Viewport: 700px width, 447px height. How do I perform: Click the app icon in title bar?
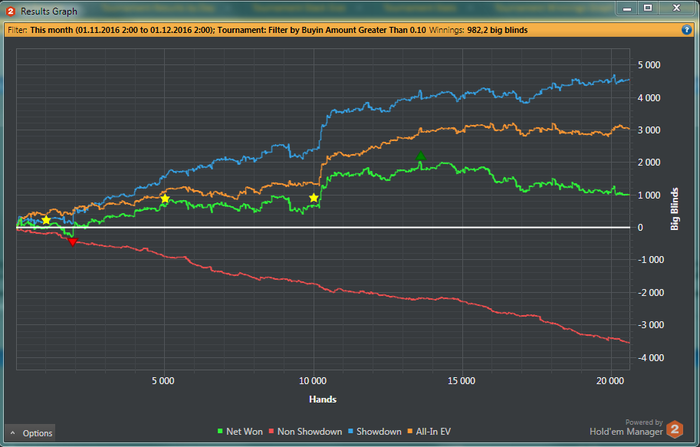(x=10, y=11)
